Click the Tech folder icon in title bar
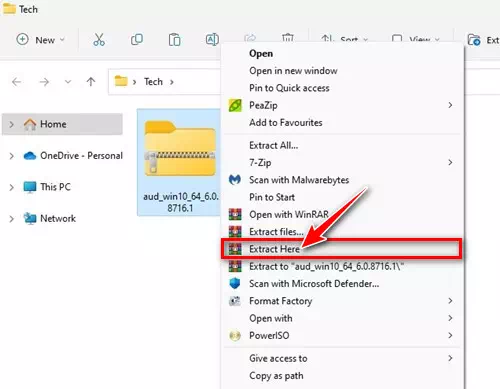500x389 pixels. tap(9, 8)
